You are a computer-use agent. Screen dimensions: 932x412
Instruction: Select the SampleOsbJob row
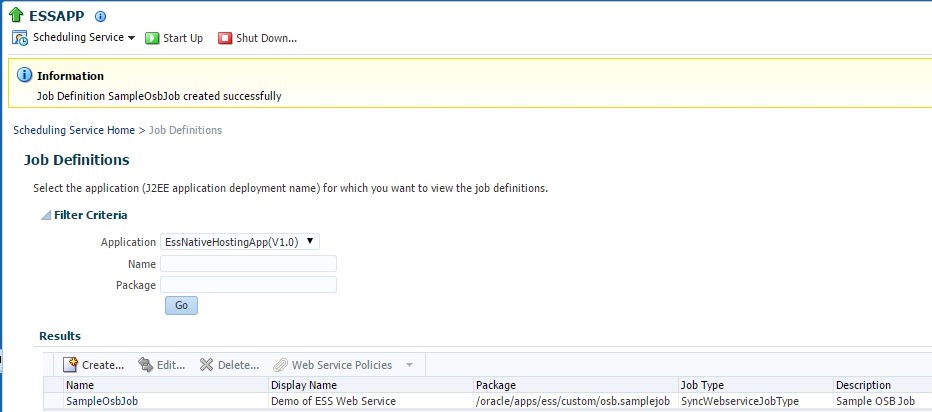(102, 401)
